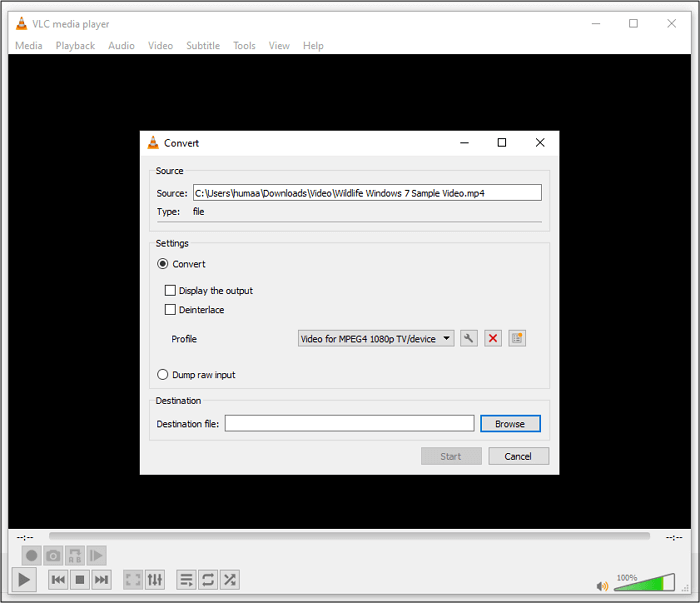
Task: Stop playback with the Stop button
Action: 80,580
